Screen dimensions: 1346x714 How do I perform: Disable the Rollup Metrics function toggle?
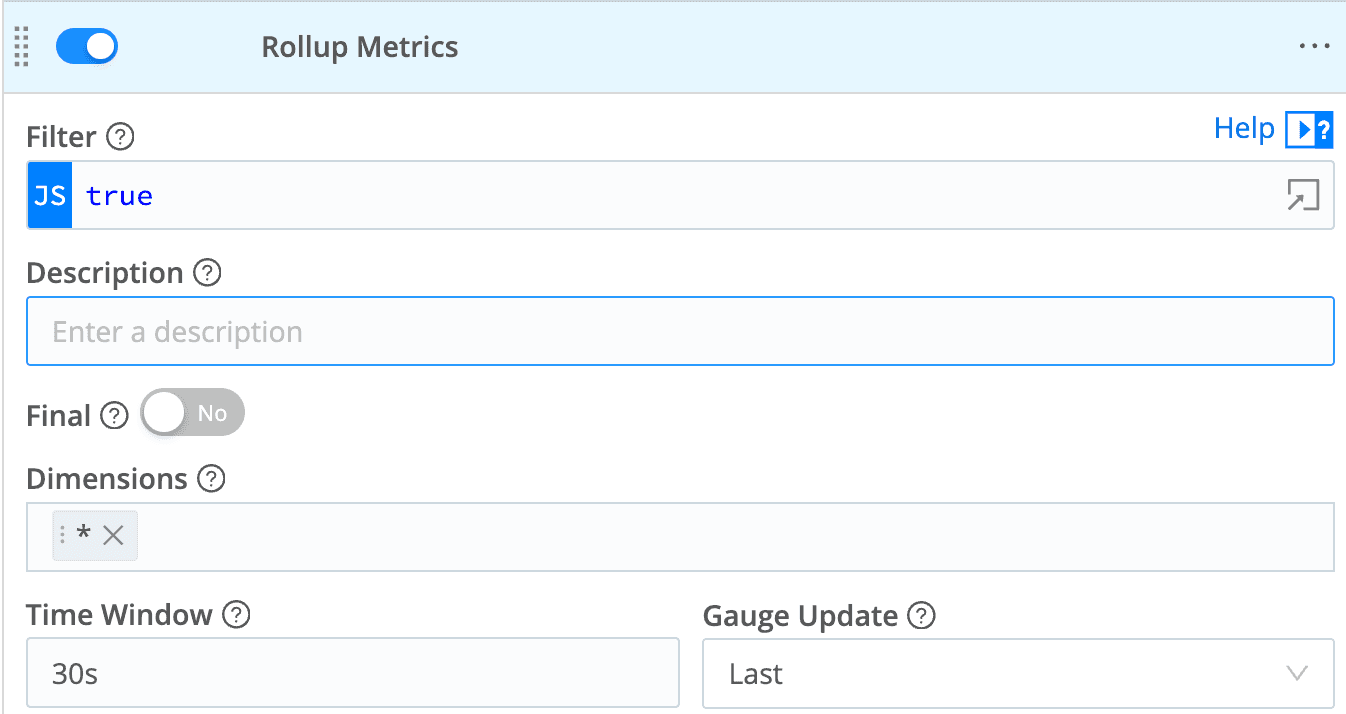point(87,47)
